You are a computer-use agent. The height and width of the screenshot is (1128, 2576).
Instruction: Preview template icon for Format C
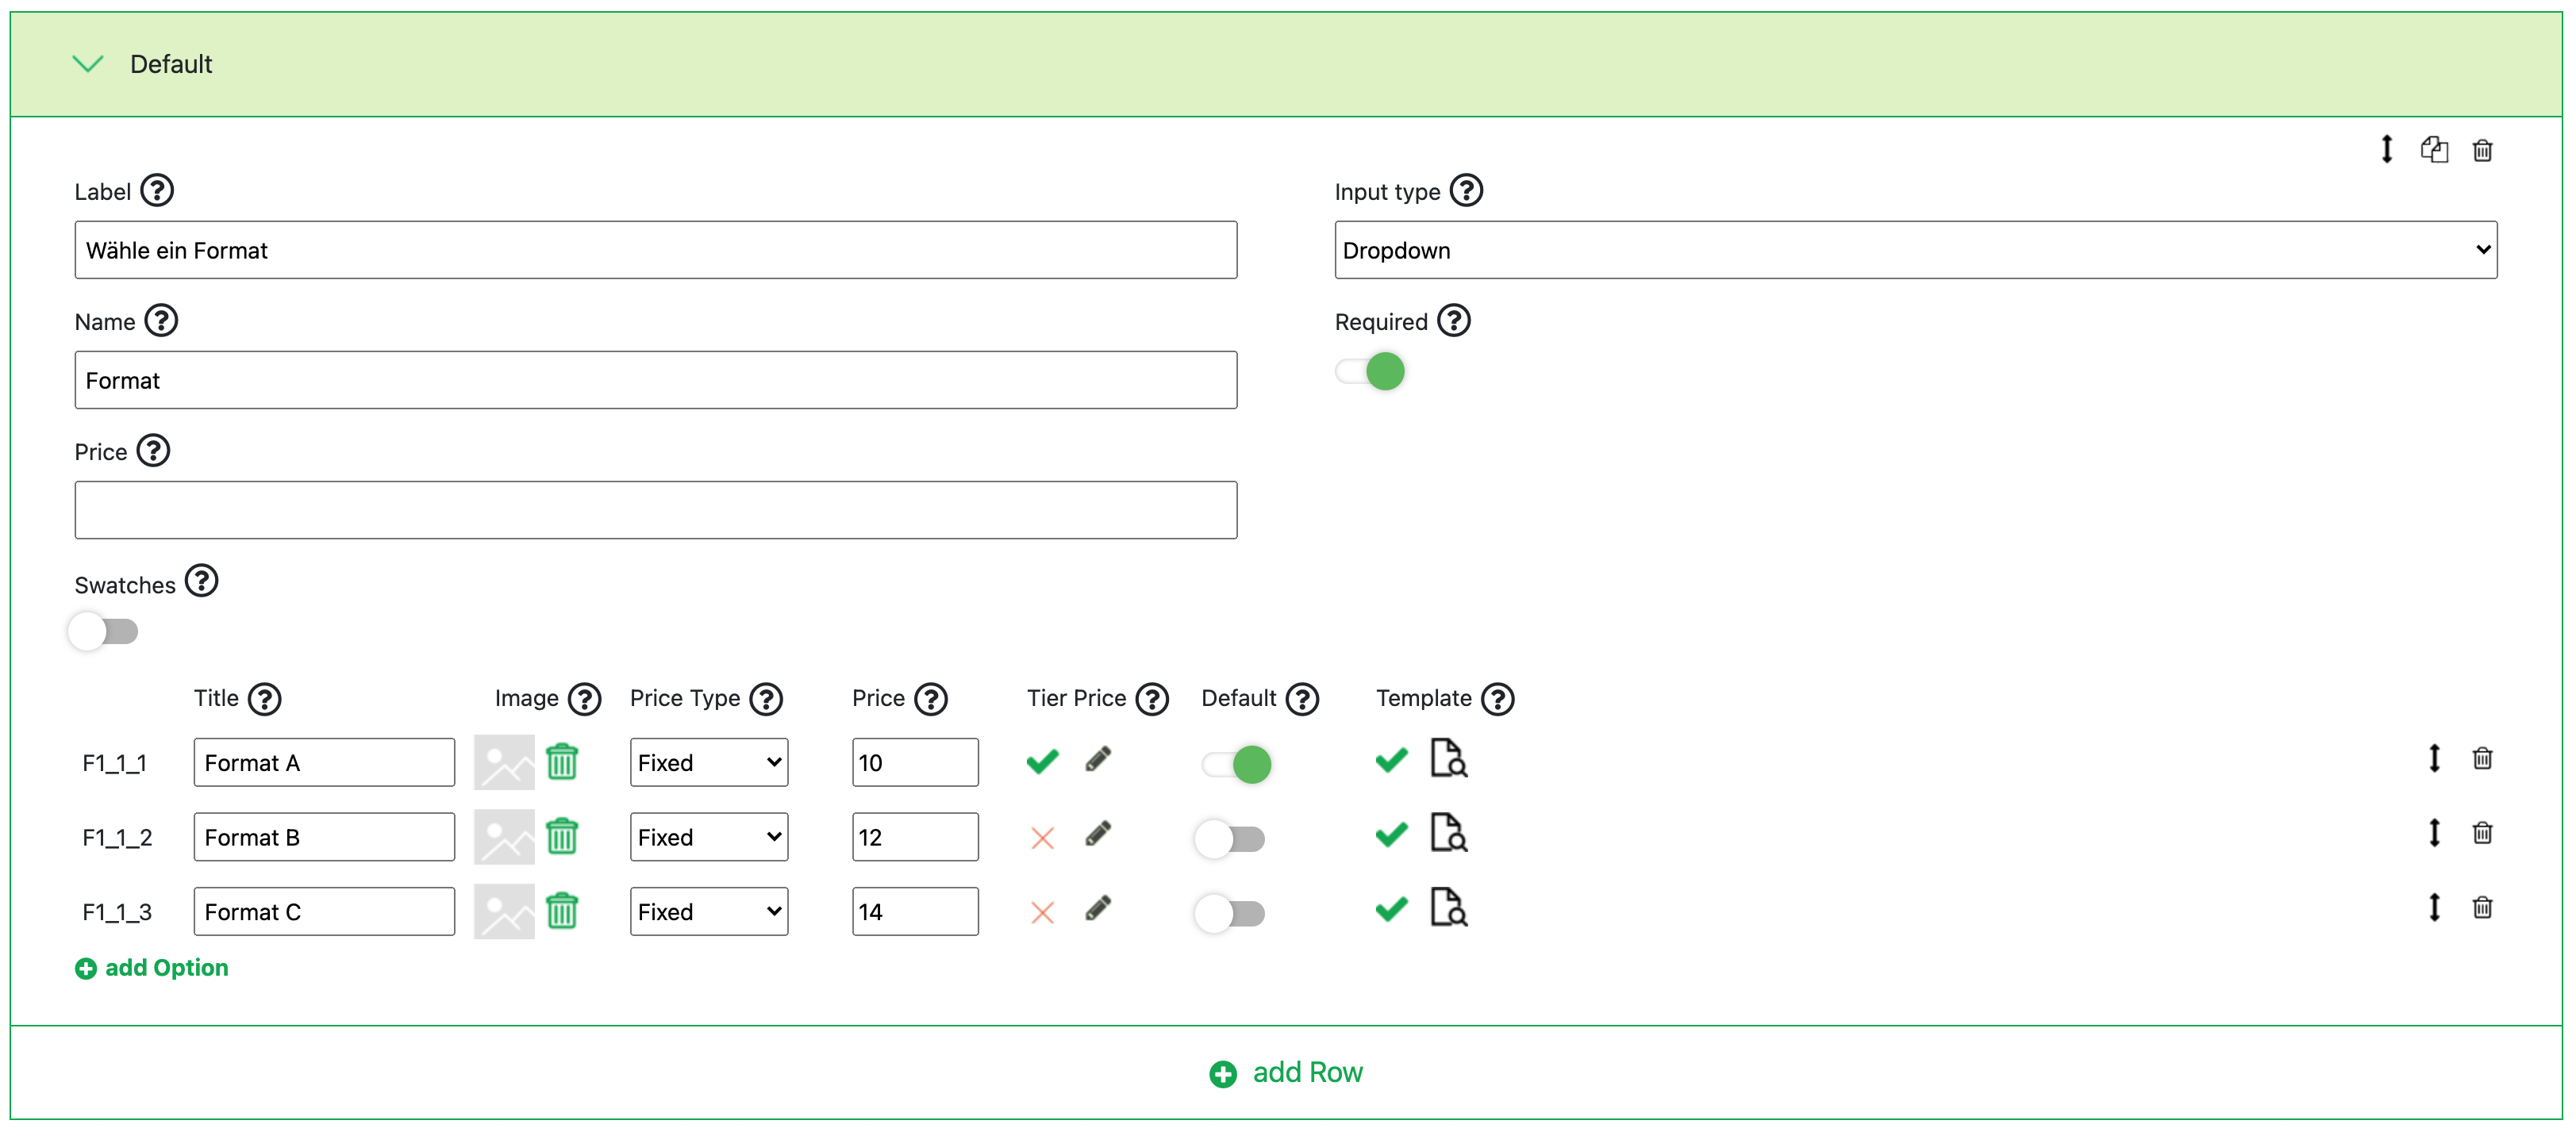pos(1447,908)
